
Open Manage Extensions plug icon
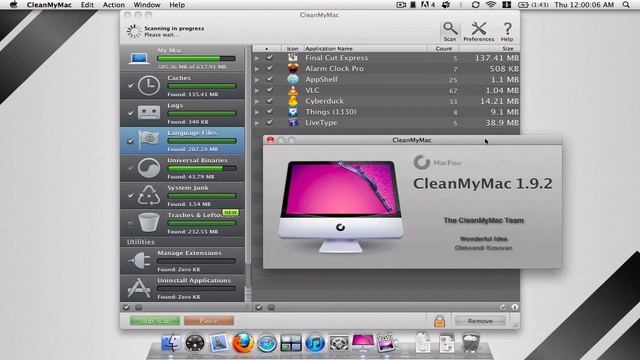139,260
